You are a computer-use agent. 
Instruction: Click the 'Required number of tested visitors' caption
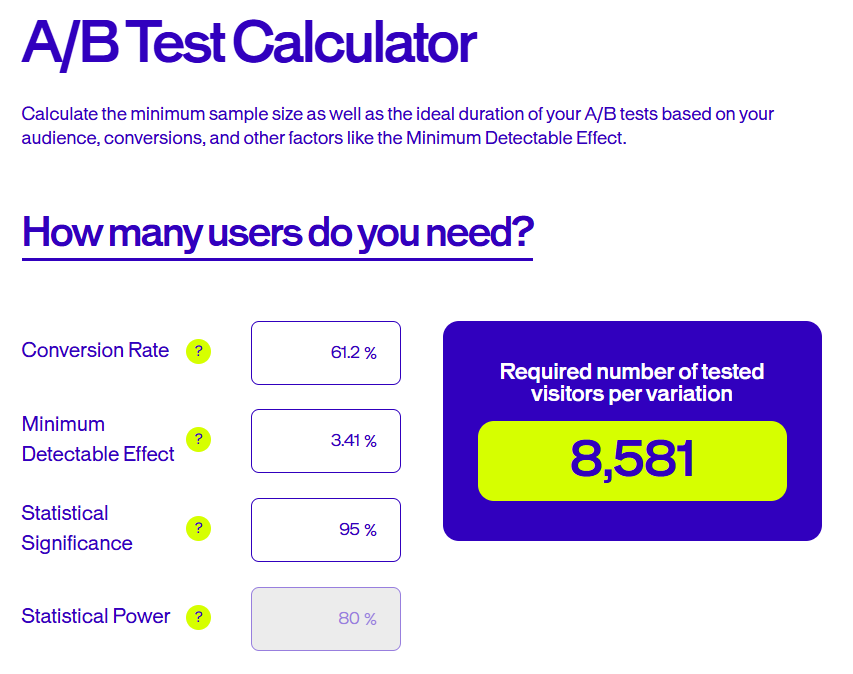pyautogui.click(x=632, y=382)
